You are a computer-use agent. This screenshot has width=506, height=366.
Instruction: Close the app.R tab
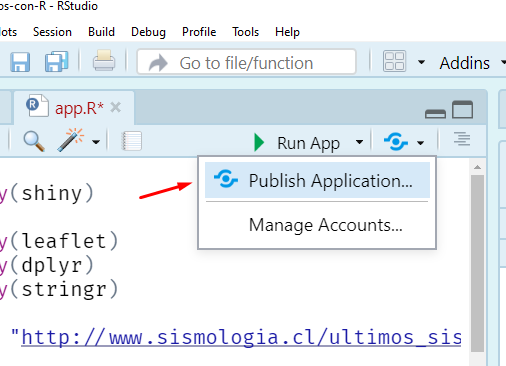[116, 108]
